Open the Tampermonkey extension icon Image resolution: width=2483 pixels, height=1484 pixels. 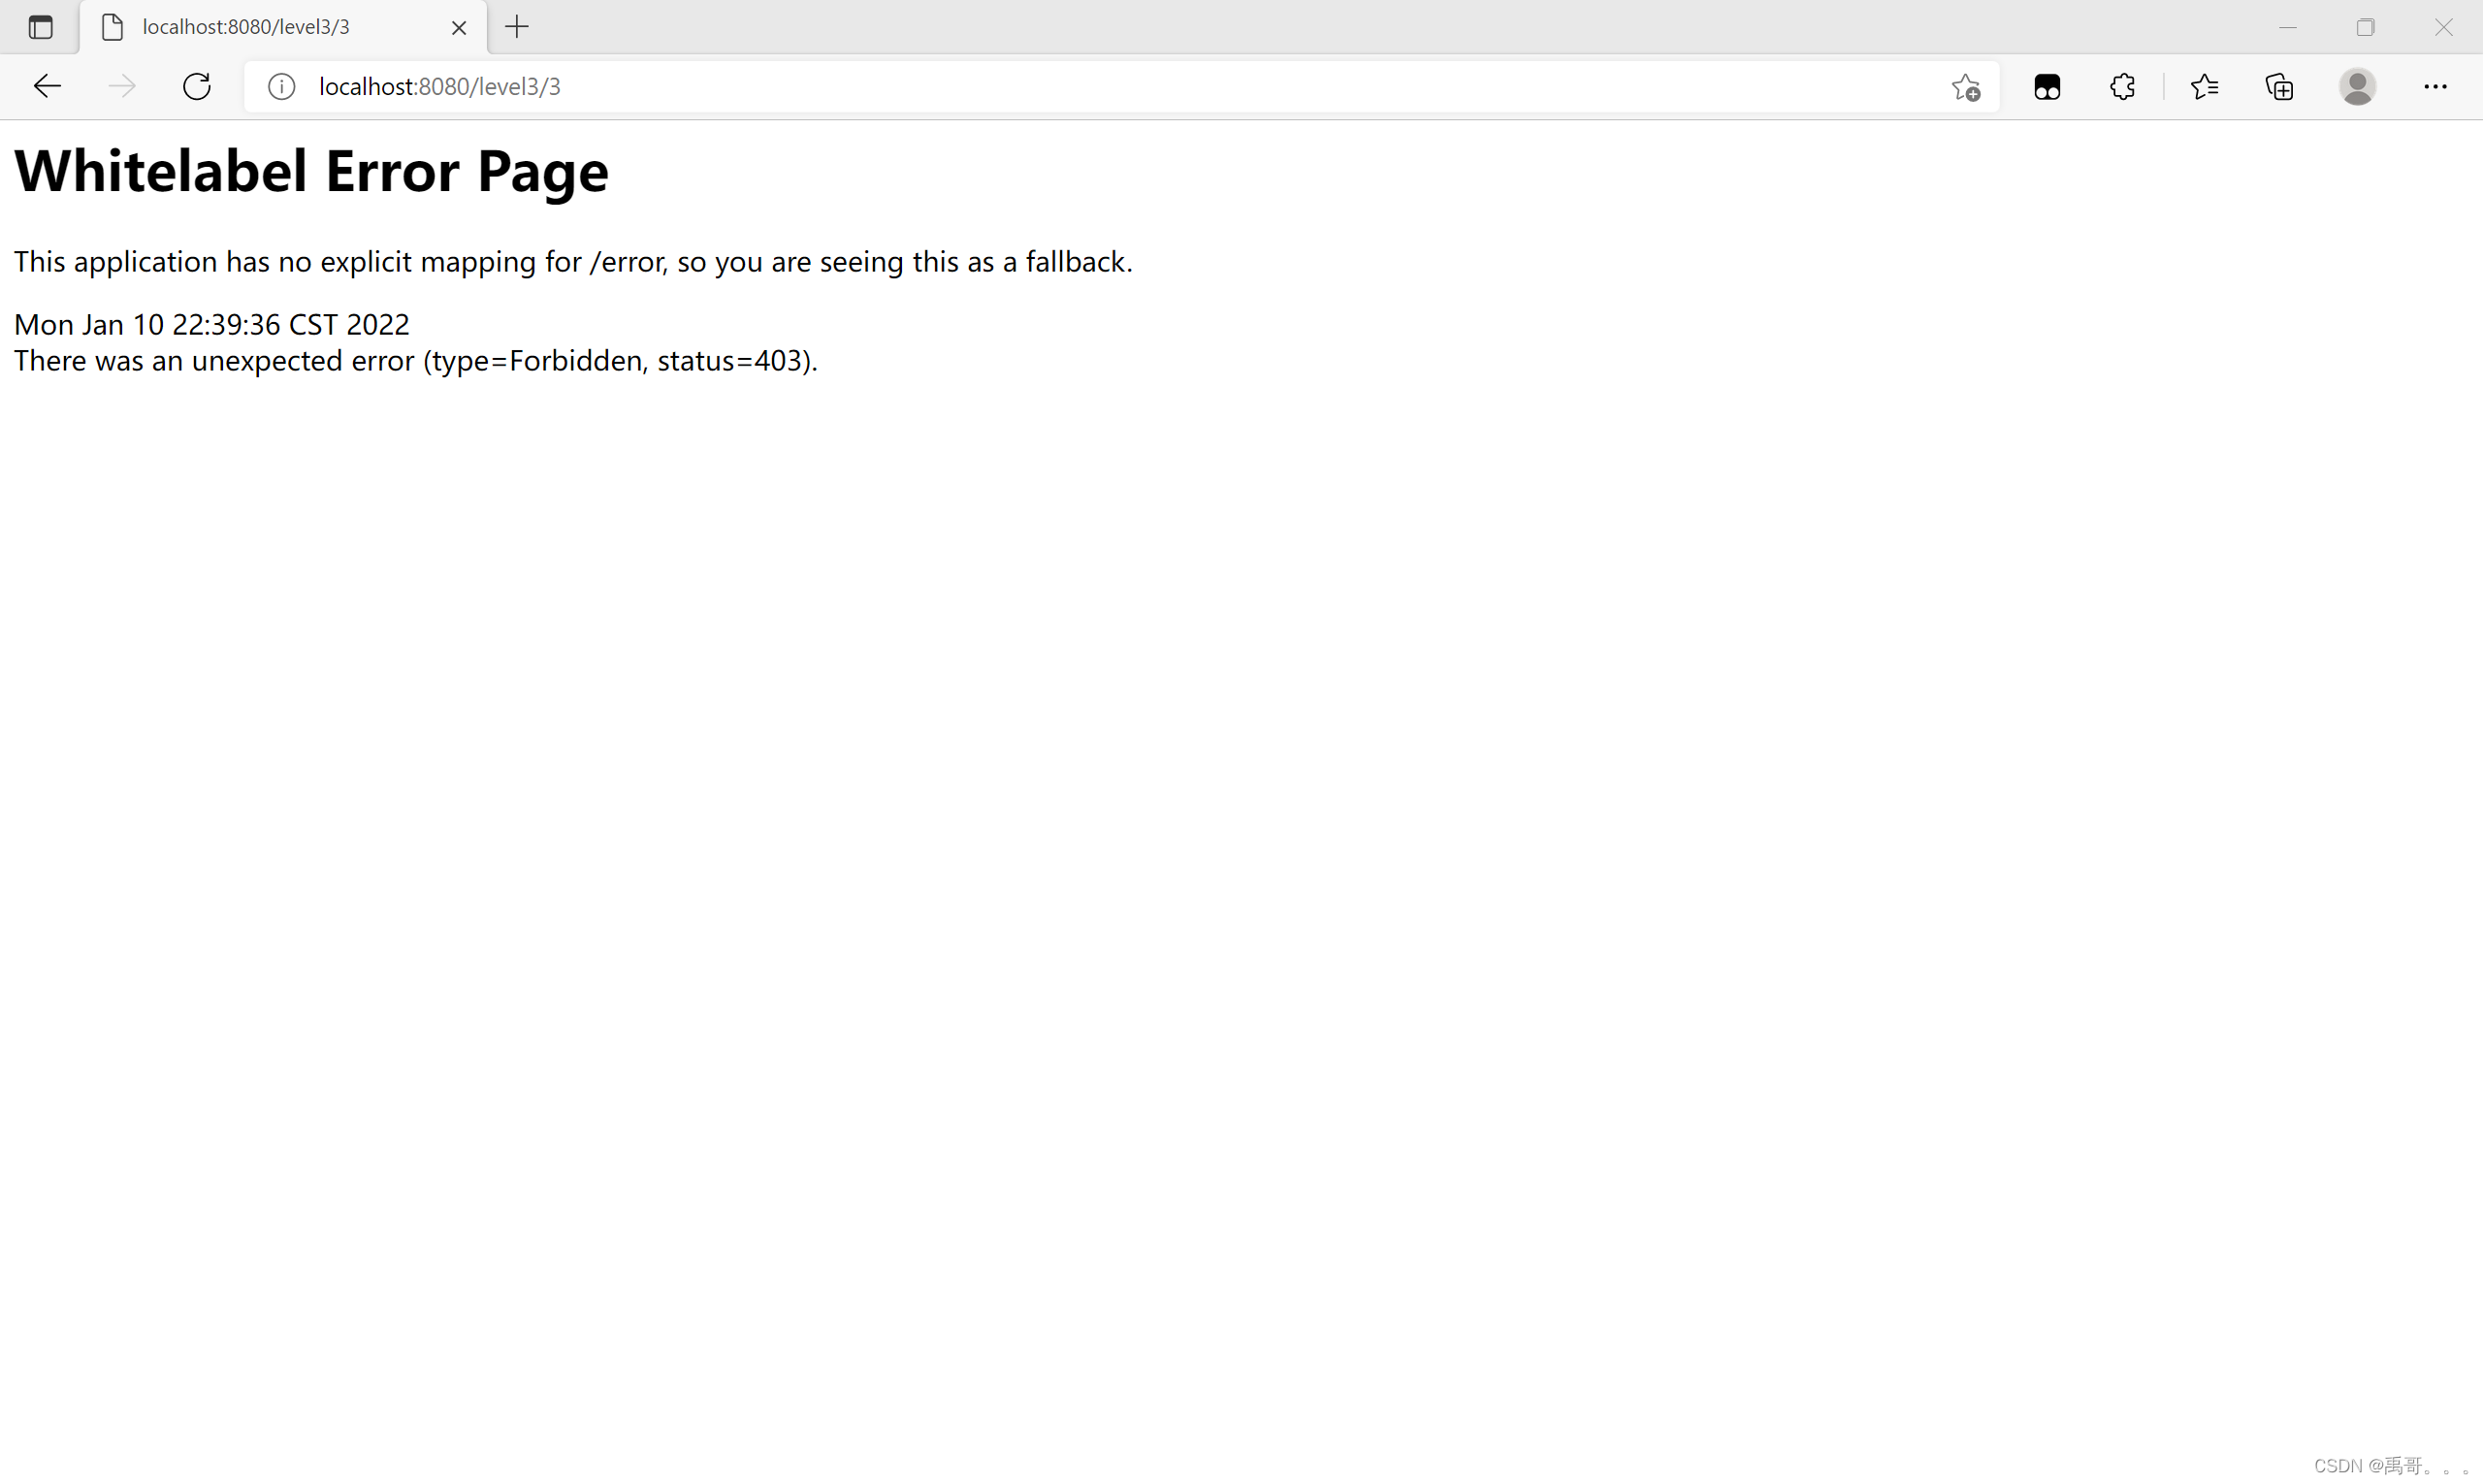[2047, 87]
